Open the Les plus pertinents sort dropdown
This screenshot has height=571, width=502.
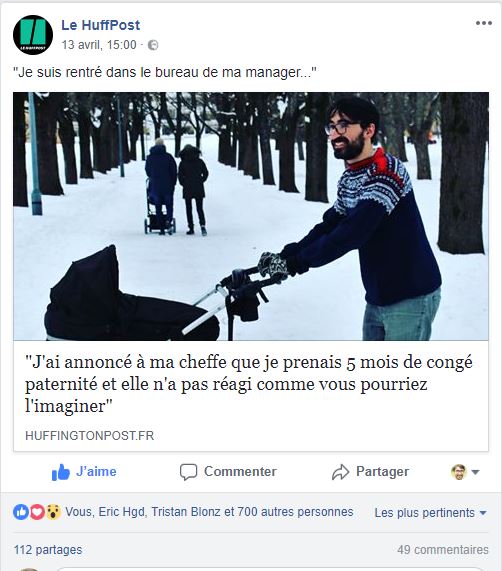click(x=431, y=513)
